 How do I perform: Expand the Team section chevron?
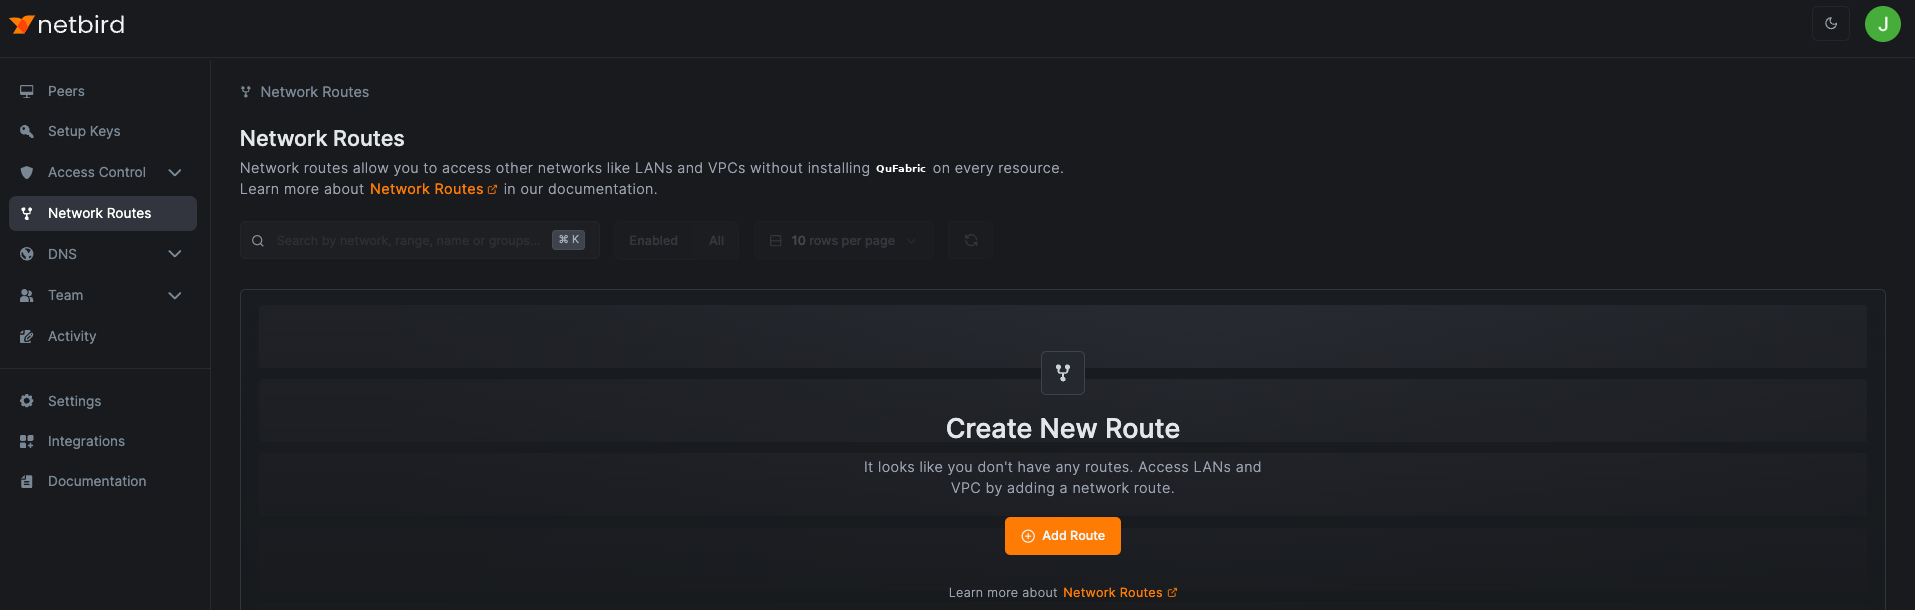(175, 295)
